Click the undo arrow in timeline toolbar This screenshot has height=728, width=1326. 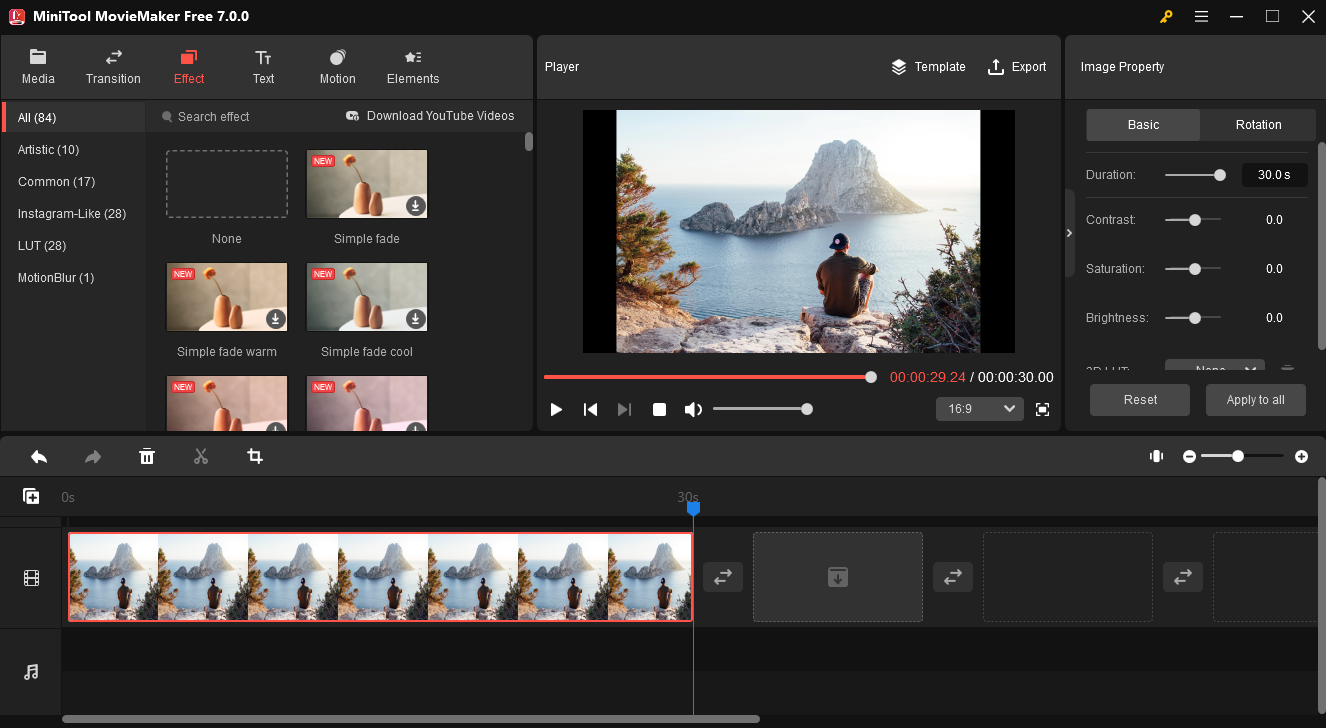(39, 456)
